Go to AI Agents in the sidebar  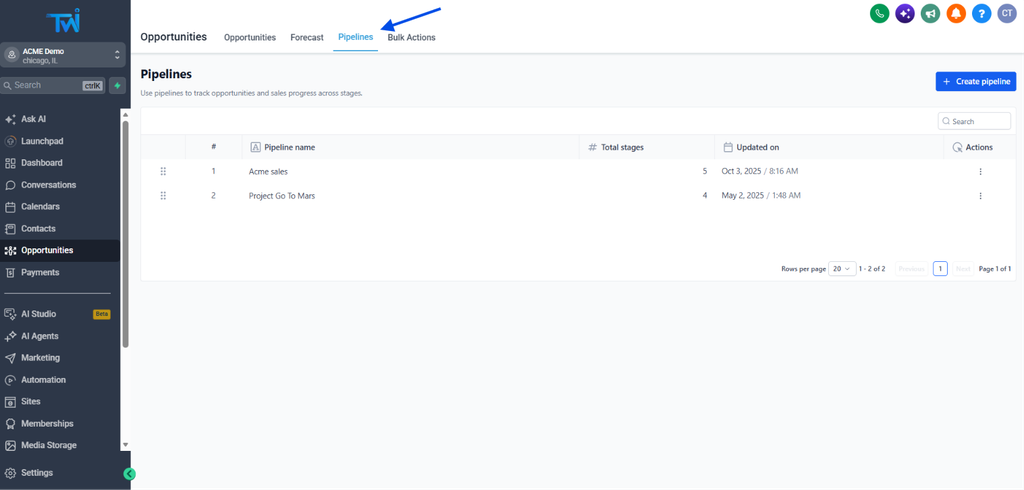click(39, 336)
